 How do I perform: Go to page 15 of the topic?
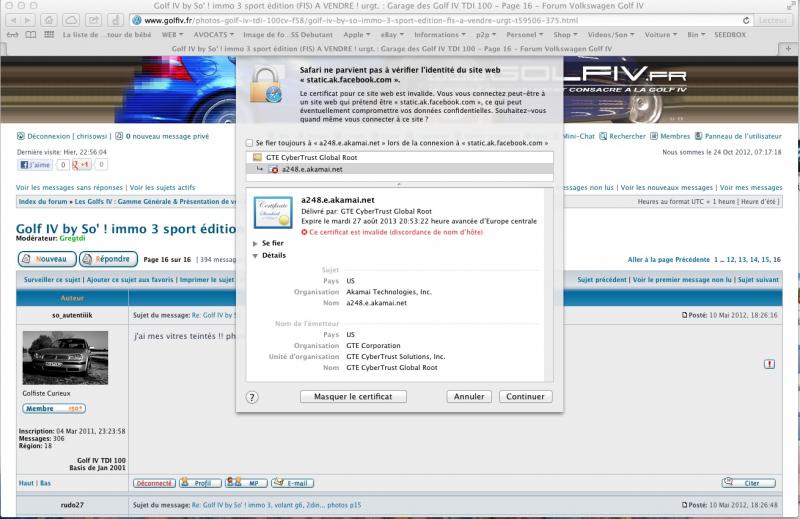point(765,259)
